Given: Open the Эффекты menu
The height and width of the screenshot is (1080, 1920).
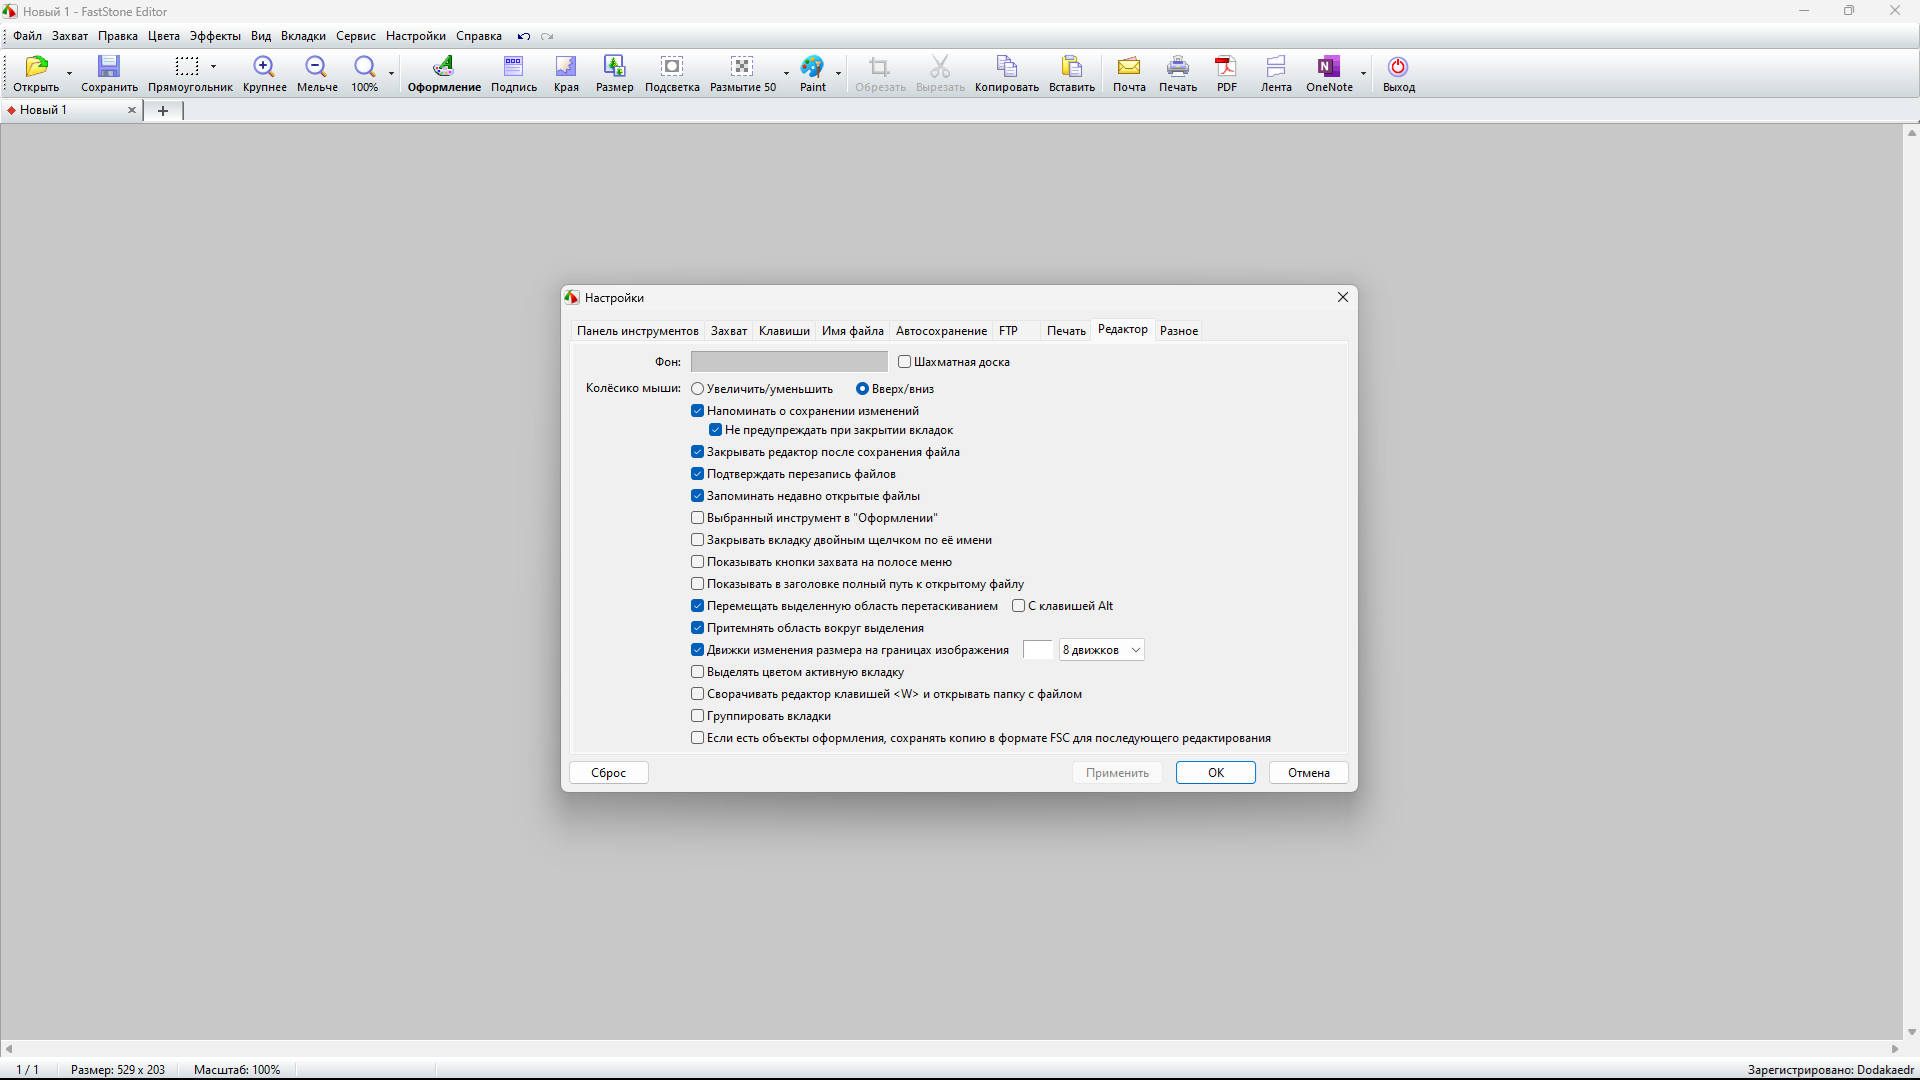Looking at the screenshot, I should coord(215,36).
